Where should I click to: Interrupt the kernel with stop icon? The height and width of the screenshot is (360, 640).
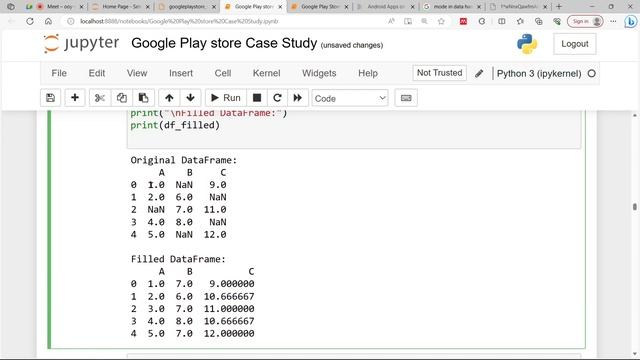(x=257, y=98)
